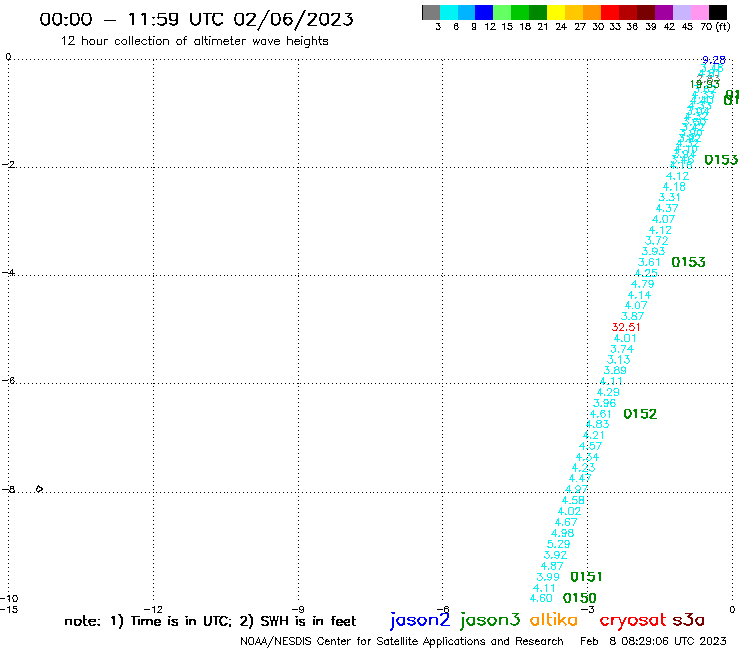Click the 4.97 wave height value
The image size is (740, 650).
click(576, 490)
